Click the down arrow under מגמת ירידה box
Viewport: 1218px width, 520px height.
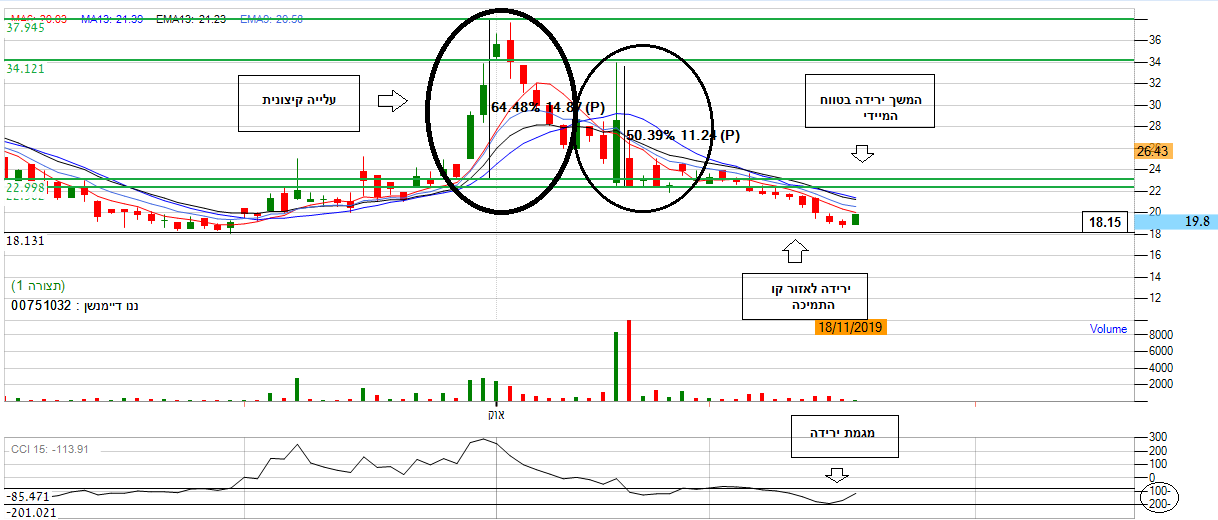tap(837, 475)
